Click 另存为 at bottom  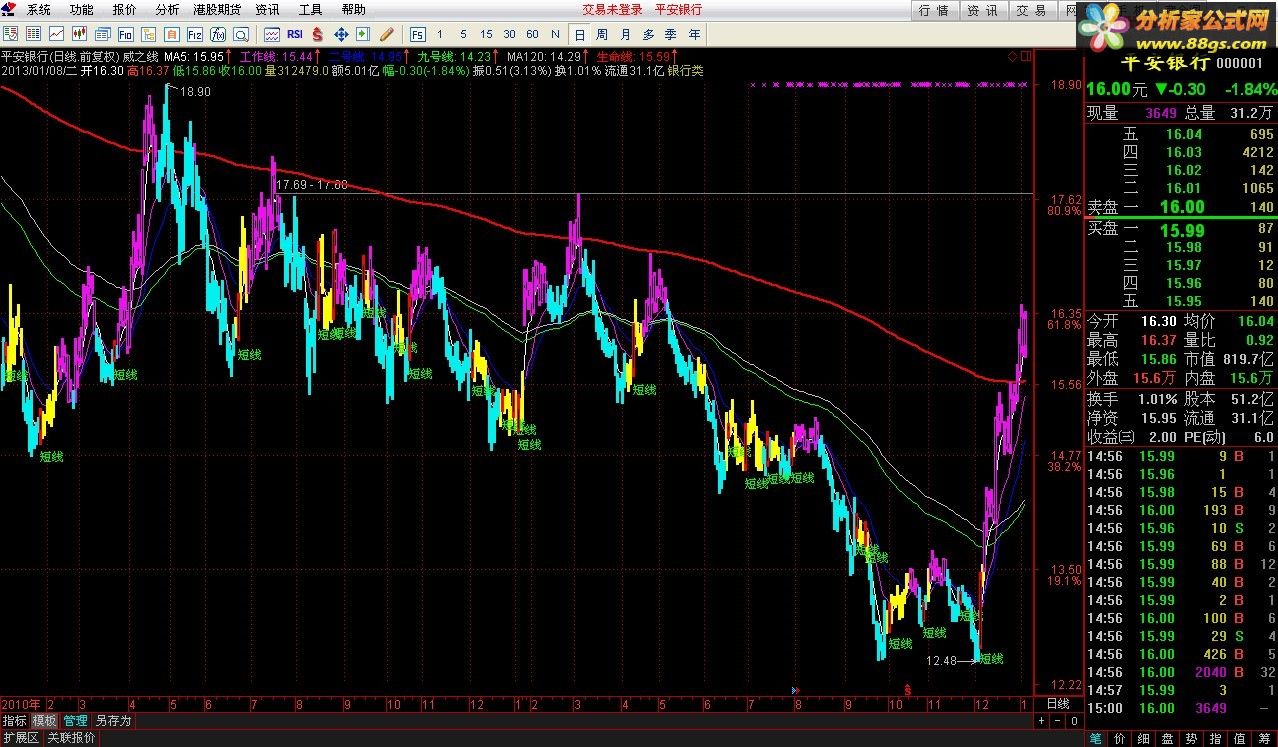tap(113, 720)
